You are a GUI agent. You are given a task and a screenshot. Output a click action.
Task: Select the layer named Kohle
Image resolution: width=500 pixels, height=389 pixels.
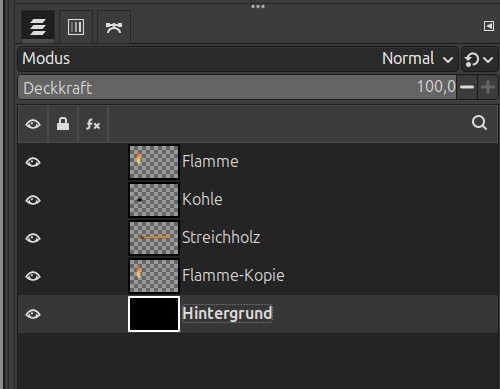202,200
